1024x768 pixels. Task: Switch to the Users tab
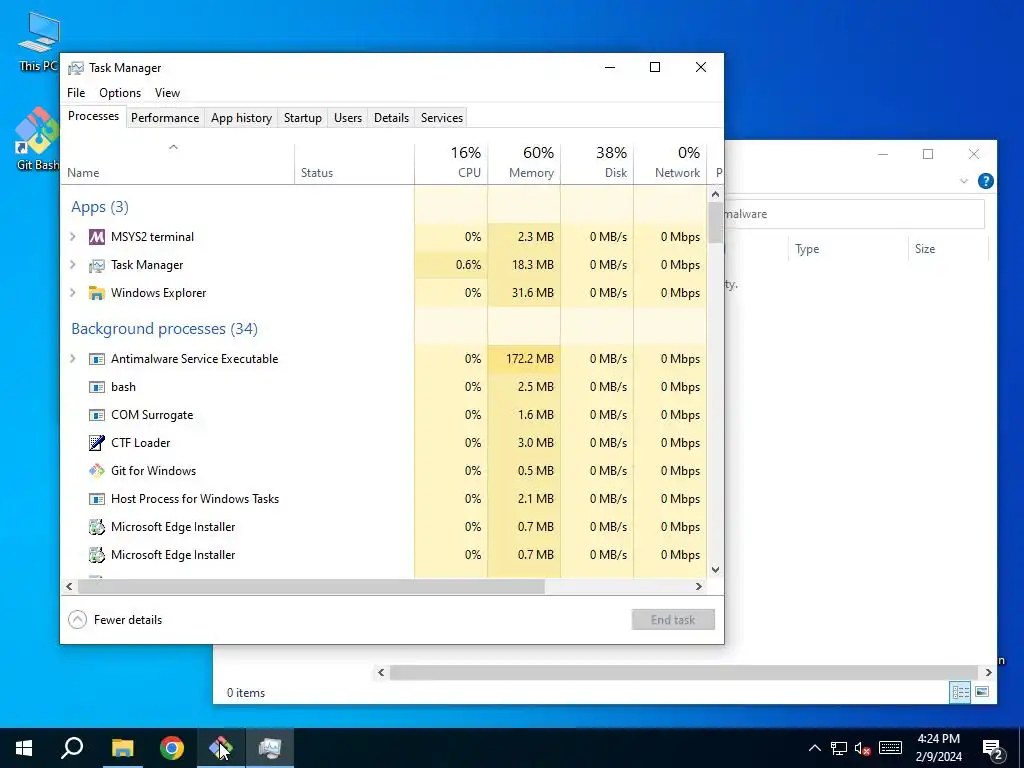(348, 118)
